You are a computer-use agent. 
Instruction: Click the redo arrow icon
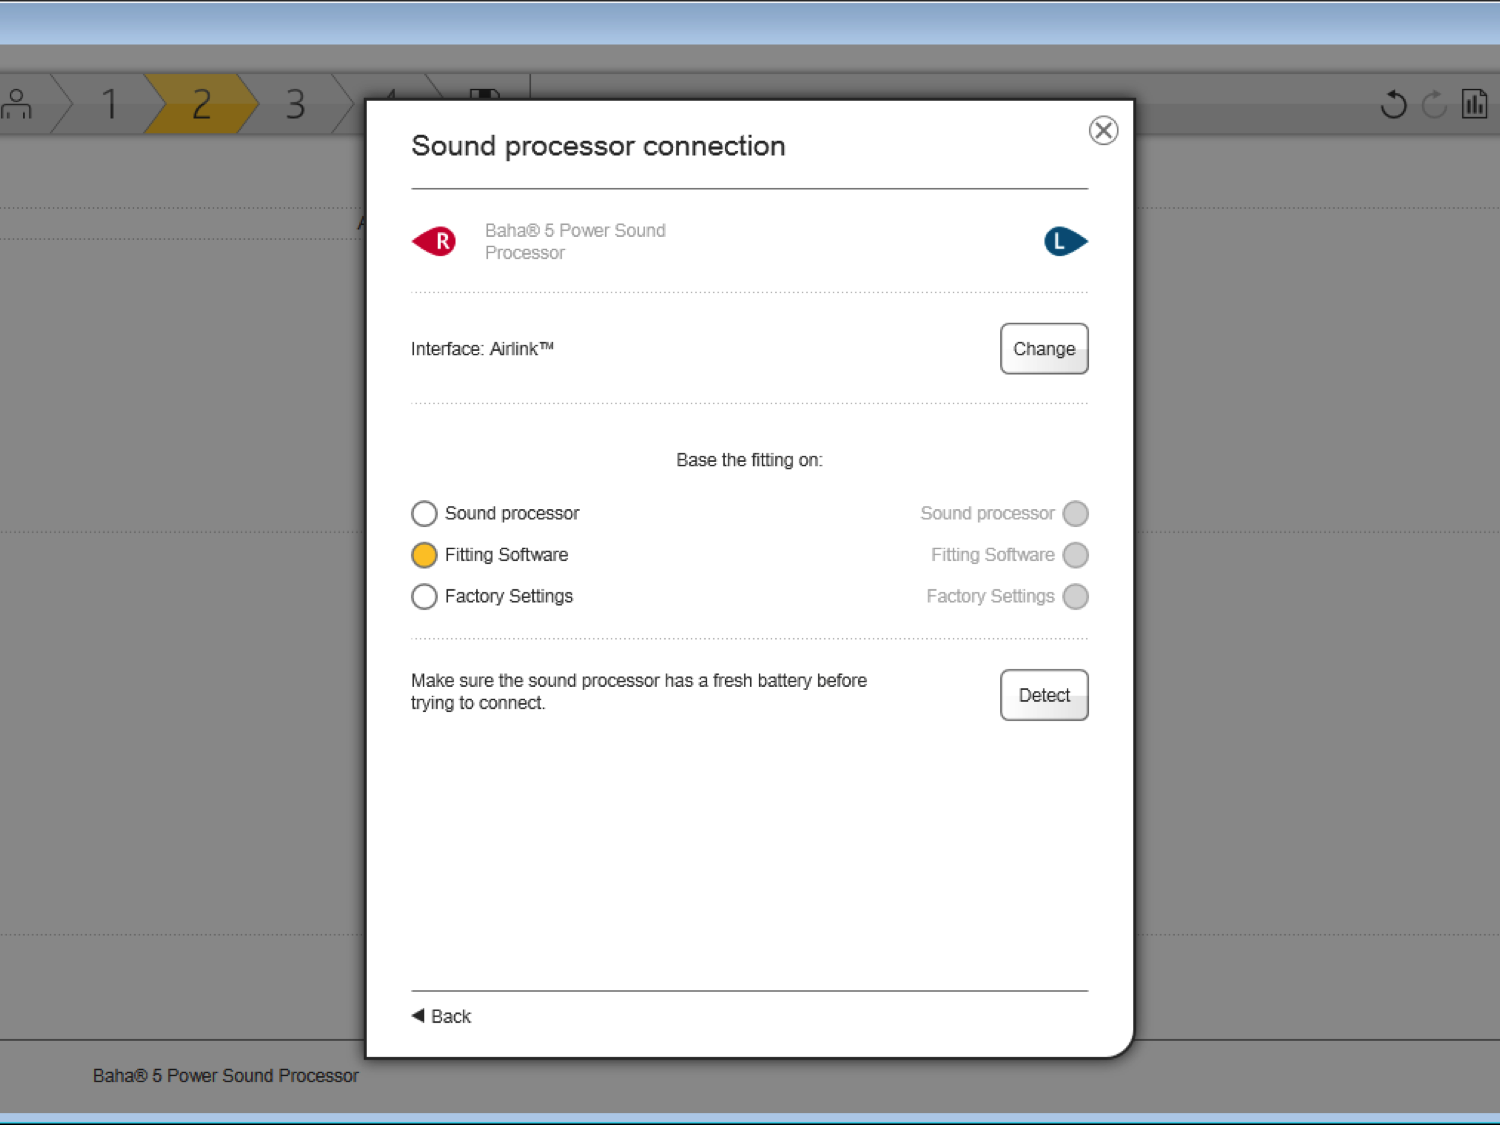[x=1434, y=104]
